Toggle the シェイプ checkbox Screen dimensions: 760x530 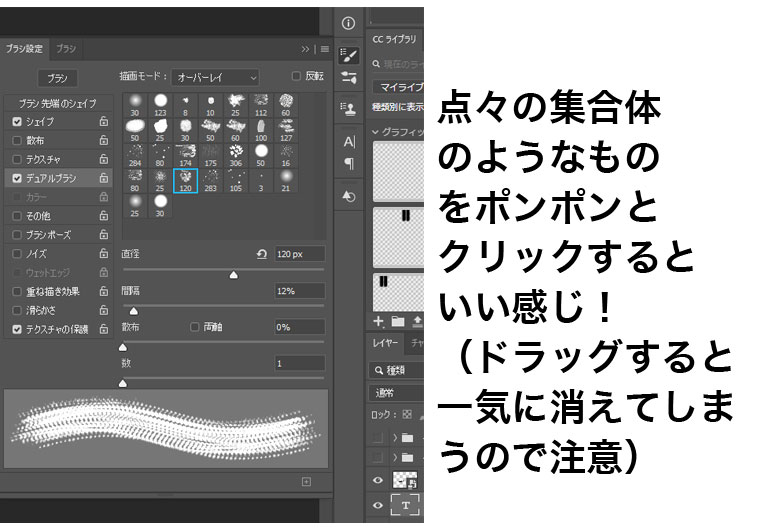pyautogui.click(x=17, y=122)
